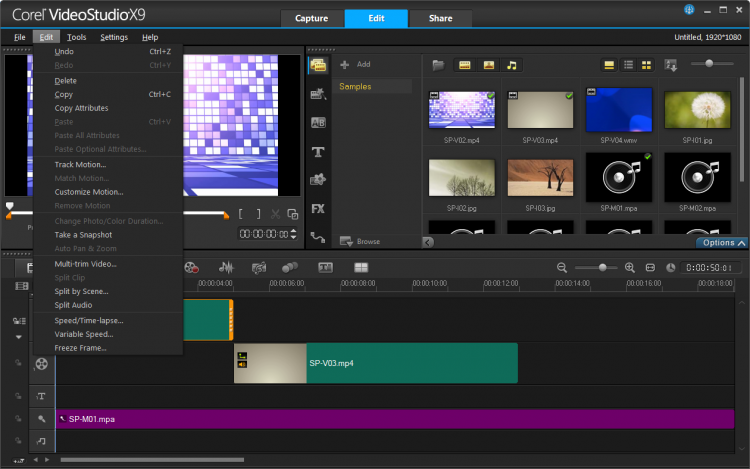Click the timeline zoom out magnifier
Viewport: 750px width, 469px height.
point(562,268)
